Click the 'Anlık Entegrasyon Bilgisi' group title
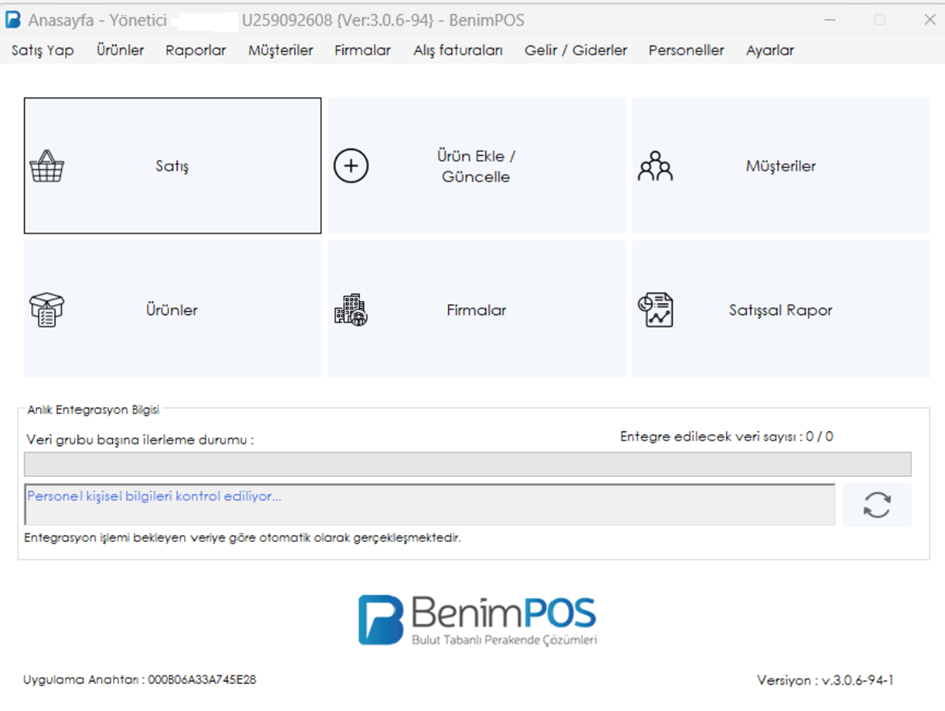The image size is (945, 711). point(93,410)
